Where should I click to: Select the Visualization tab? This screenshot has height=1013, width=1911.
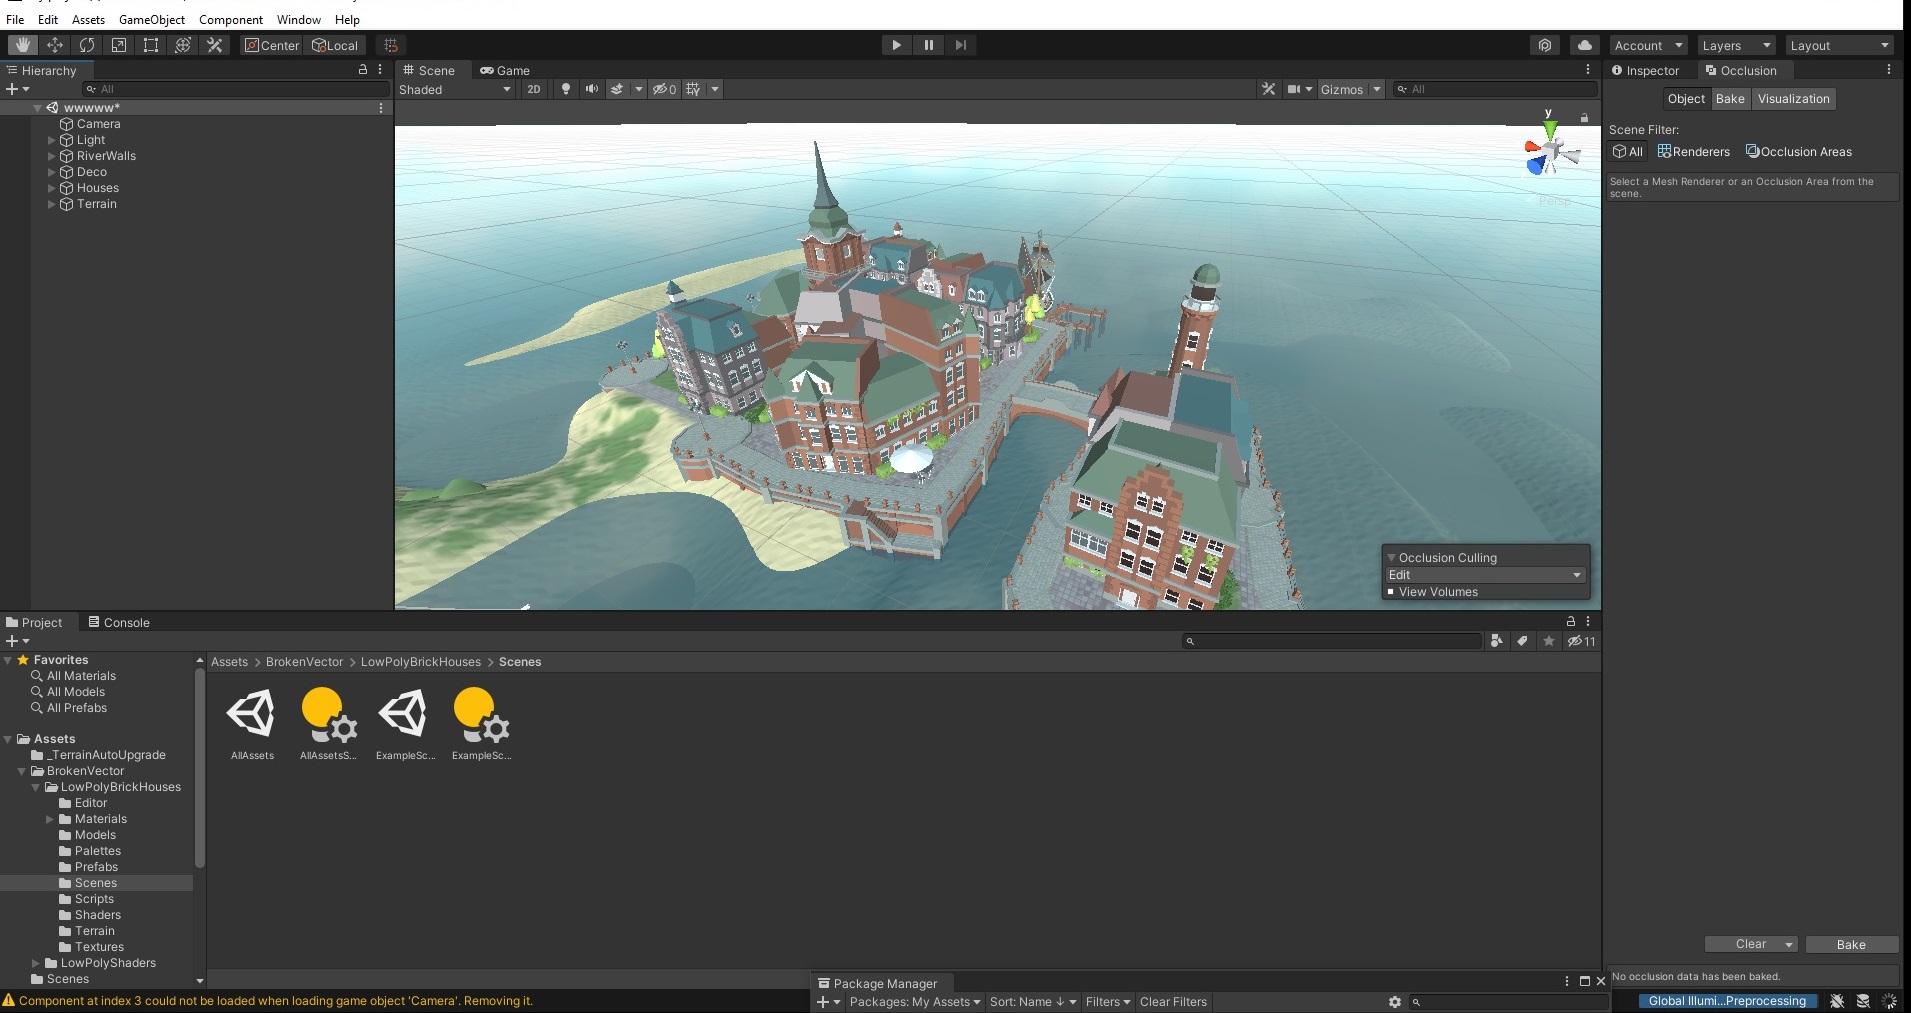point(1794,98)
